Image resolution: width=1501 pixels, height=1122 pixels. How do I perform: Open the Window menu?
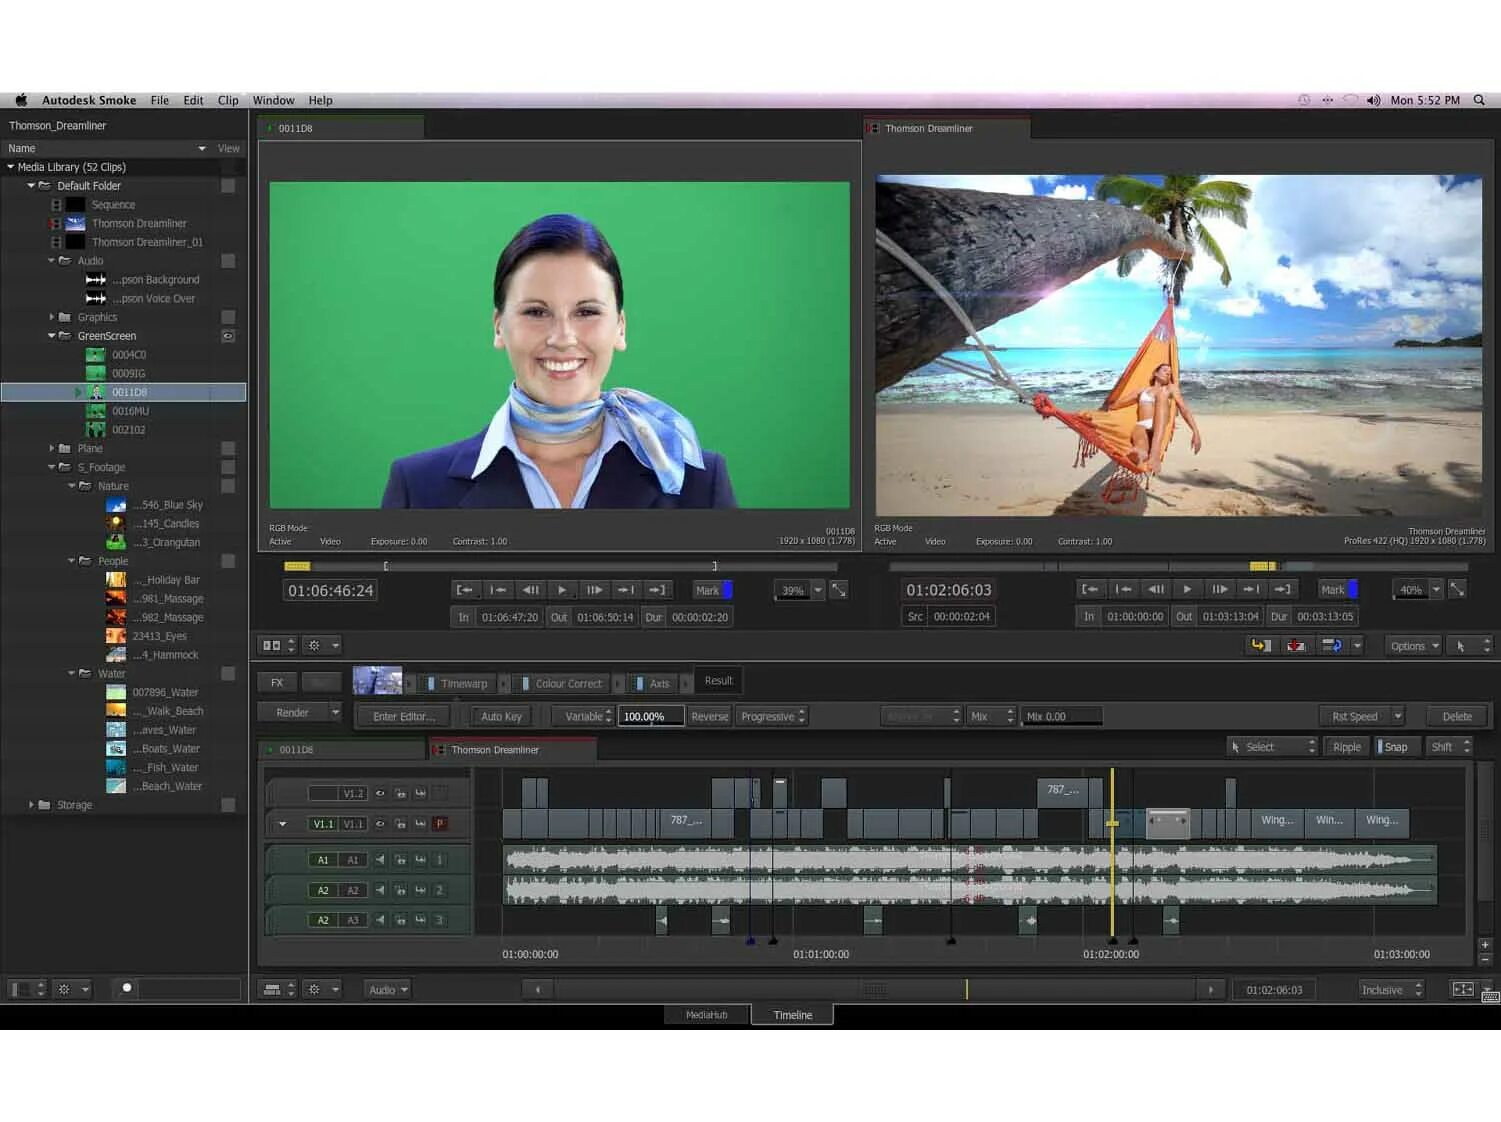[x=273, y=100]
